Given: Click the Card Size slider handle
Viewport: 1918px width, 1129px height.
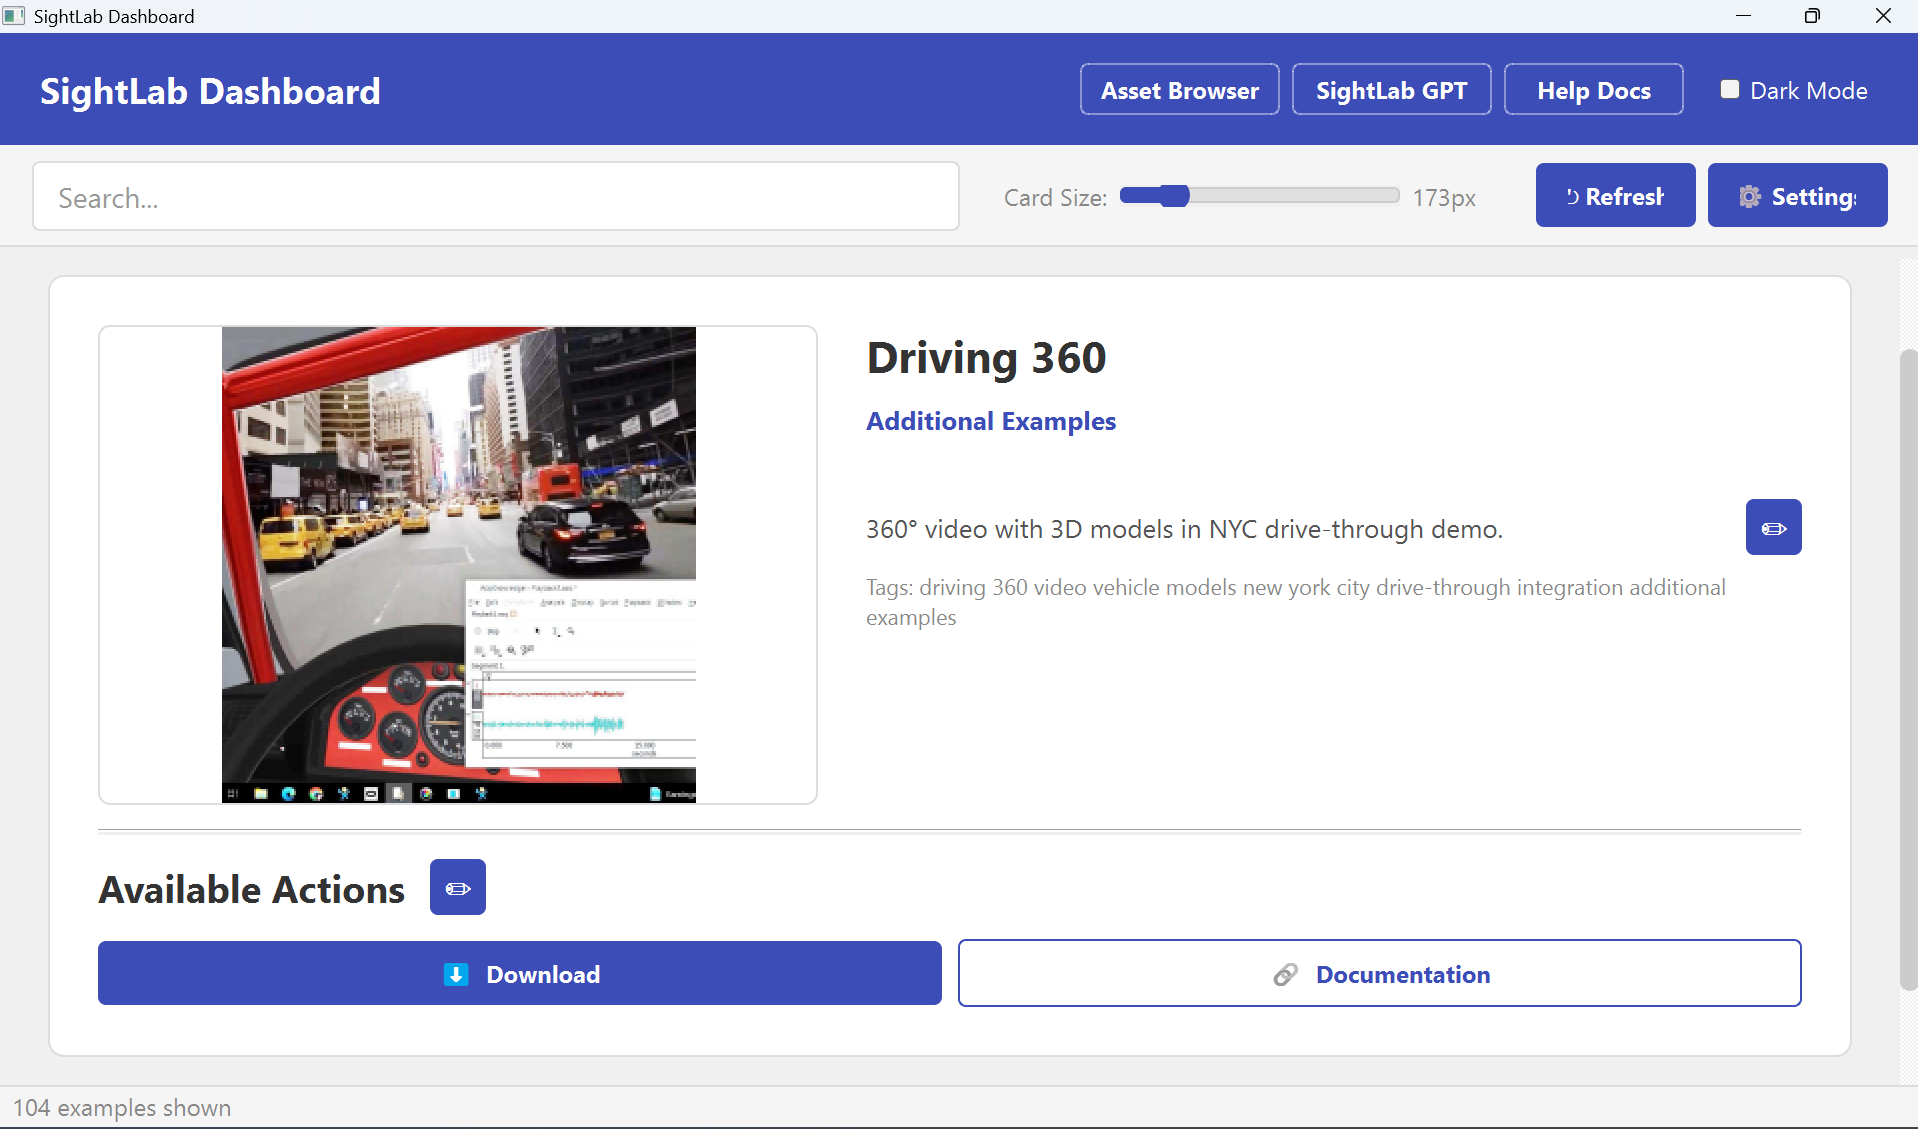Looking at the screenshot, I should pos(1175,196).
